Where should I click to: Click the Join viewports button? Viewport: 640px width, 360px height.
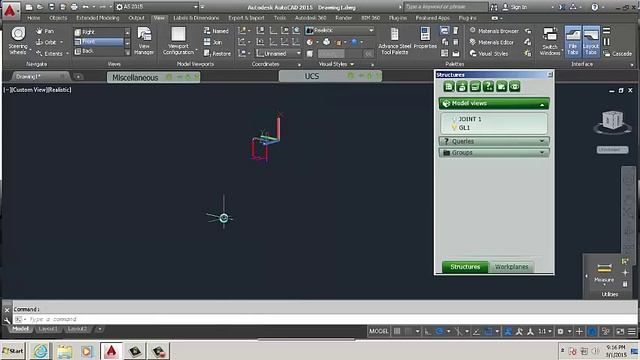tap(213, 42)
